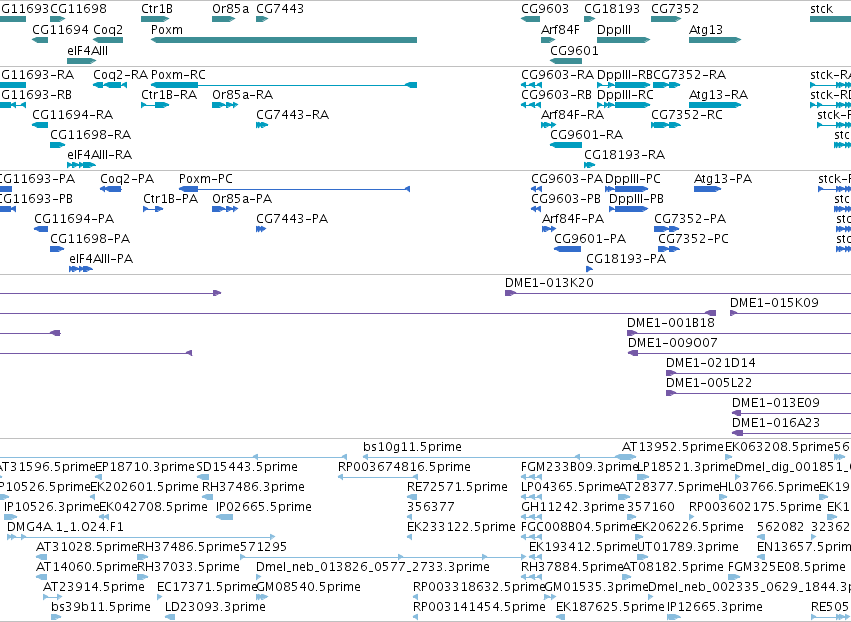851x622 pixels.
Task: Select the DME1-005L22 clone
Action: point(759,393)
